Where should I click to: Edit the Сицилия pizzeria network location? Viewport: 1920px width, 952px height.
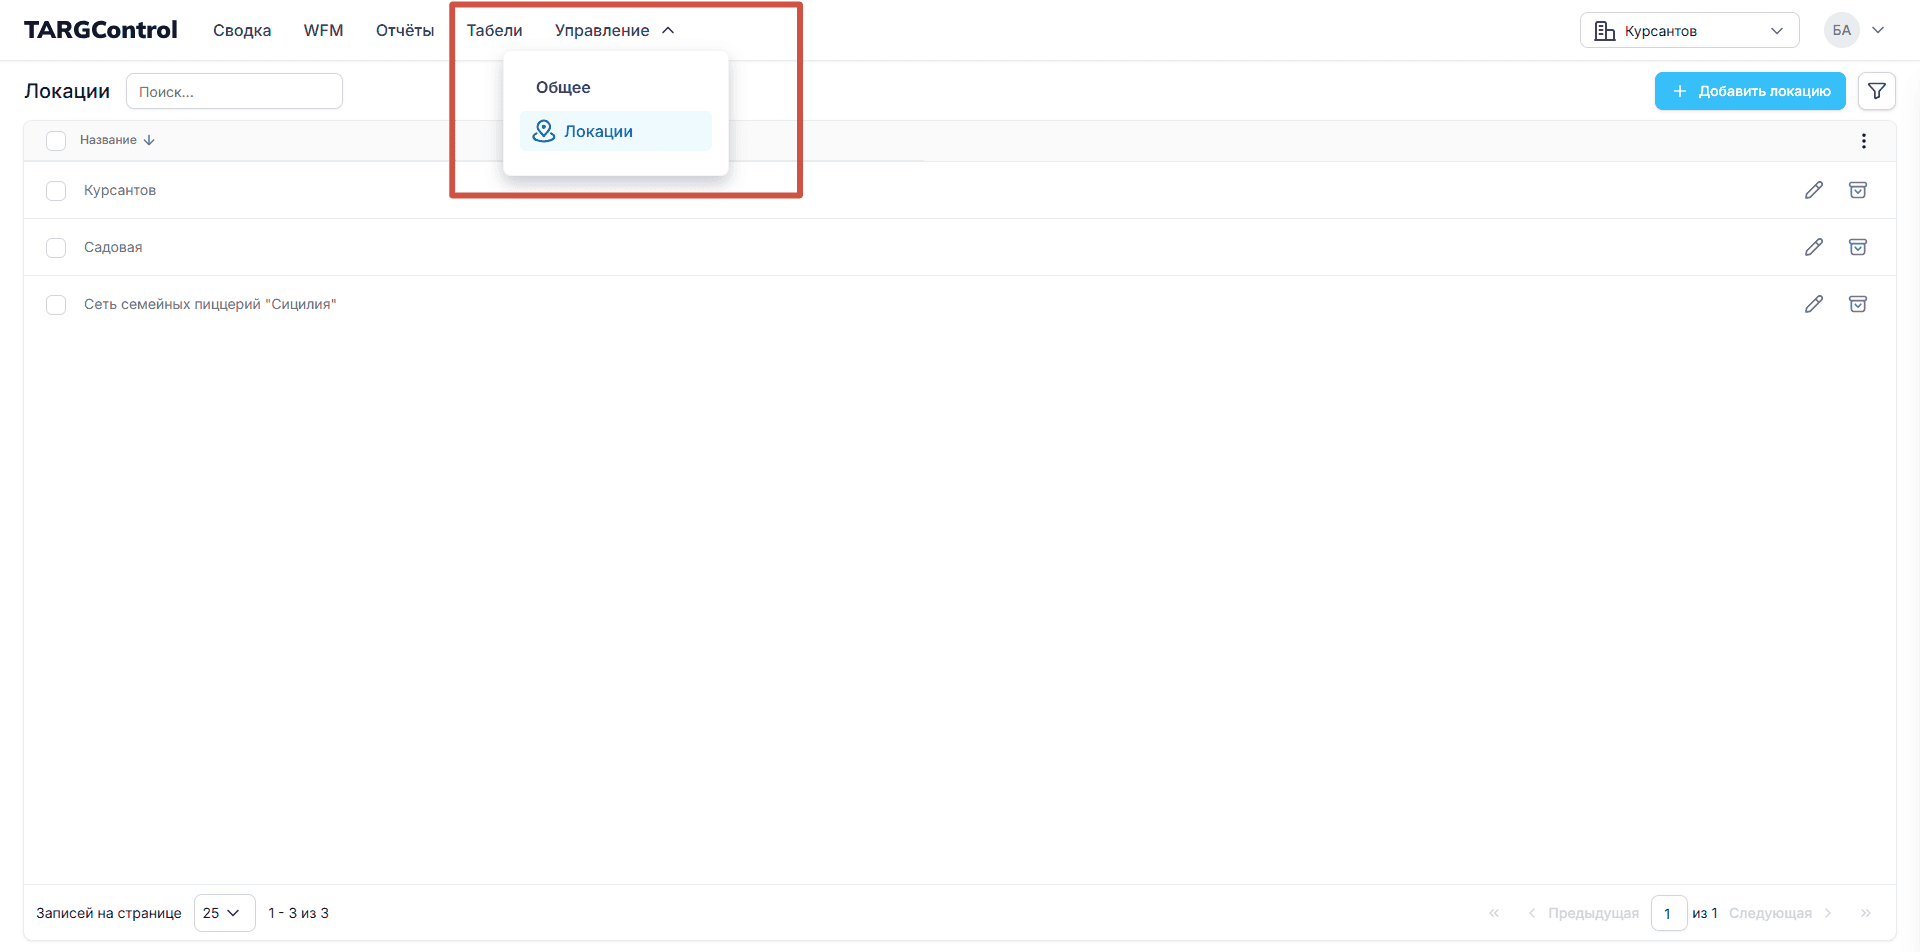[1813, 304]
